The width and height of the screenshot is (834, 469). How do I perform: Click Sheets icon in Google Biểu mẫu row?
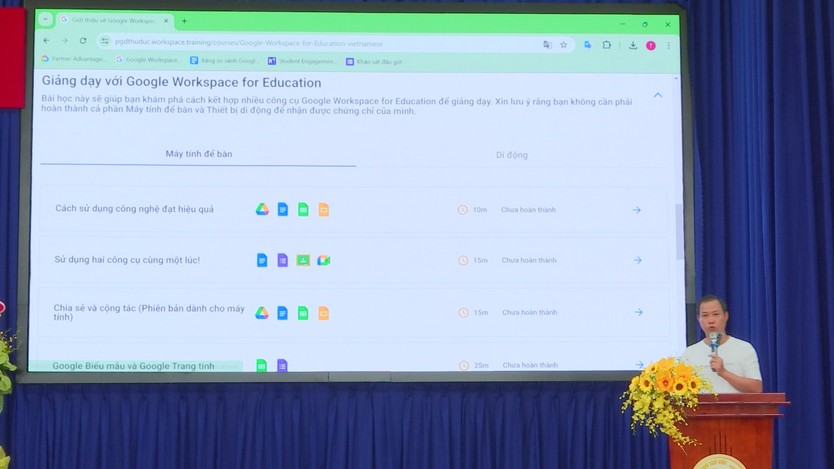[262, 365]
